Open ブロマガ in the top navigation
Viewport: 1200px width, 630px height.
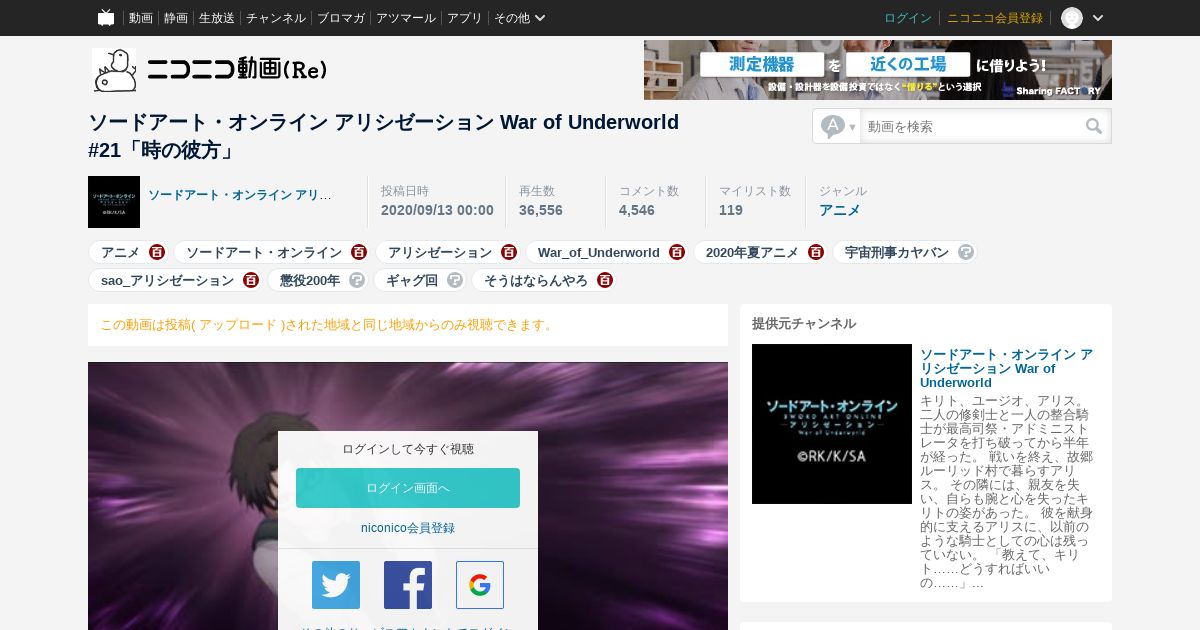341,18
